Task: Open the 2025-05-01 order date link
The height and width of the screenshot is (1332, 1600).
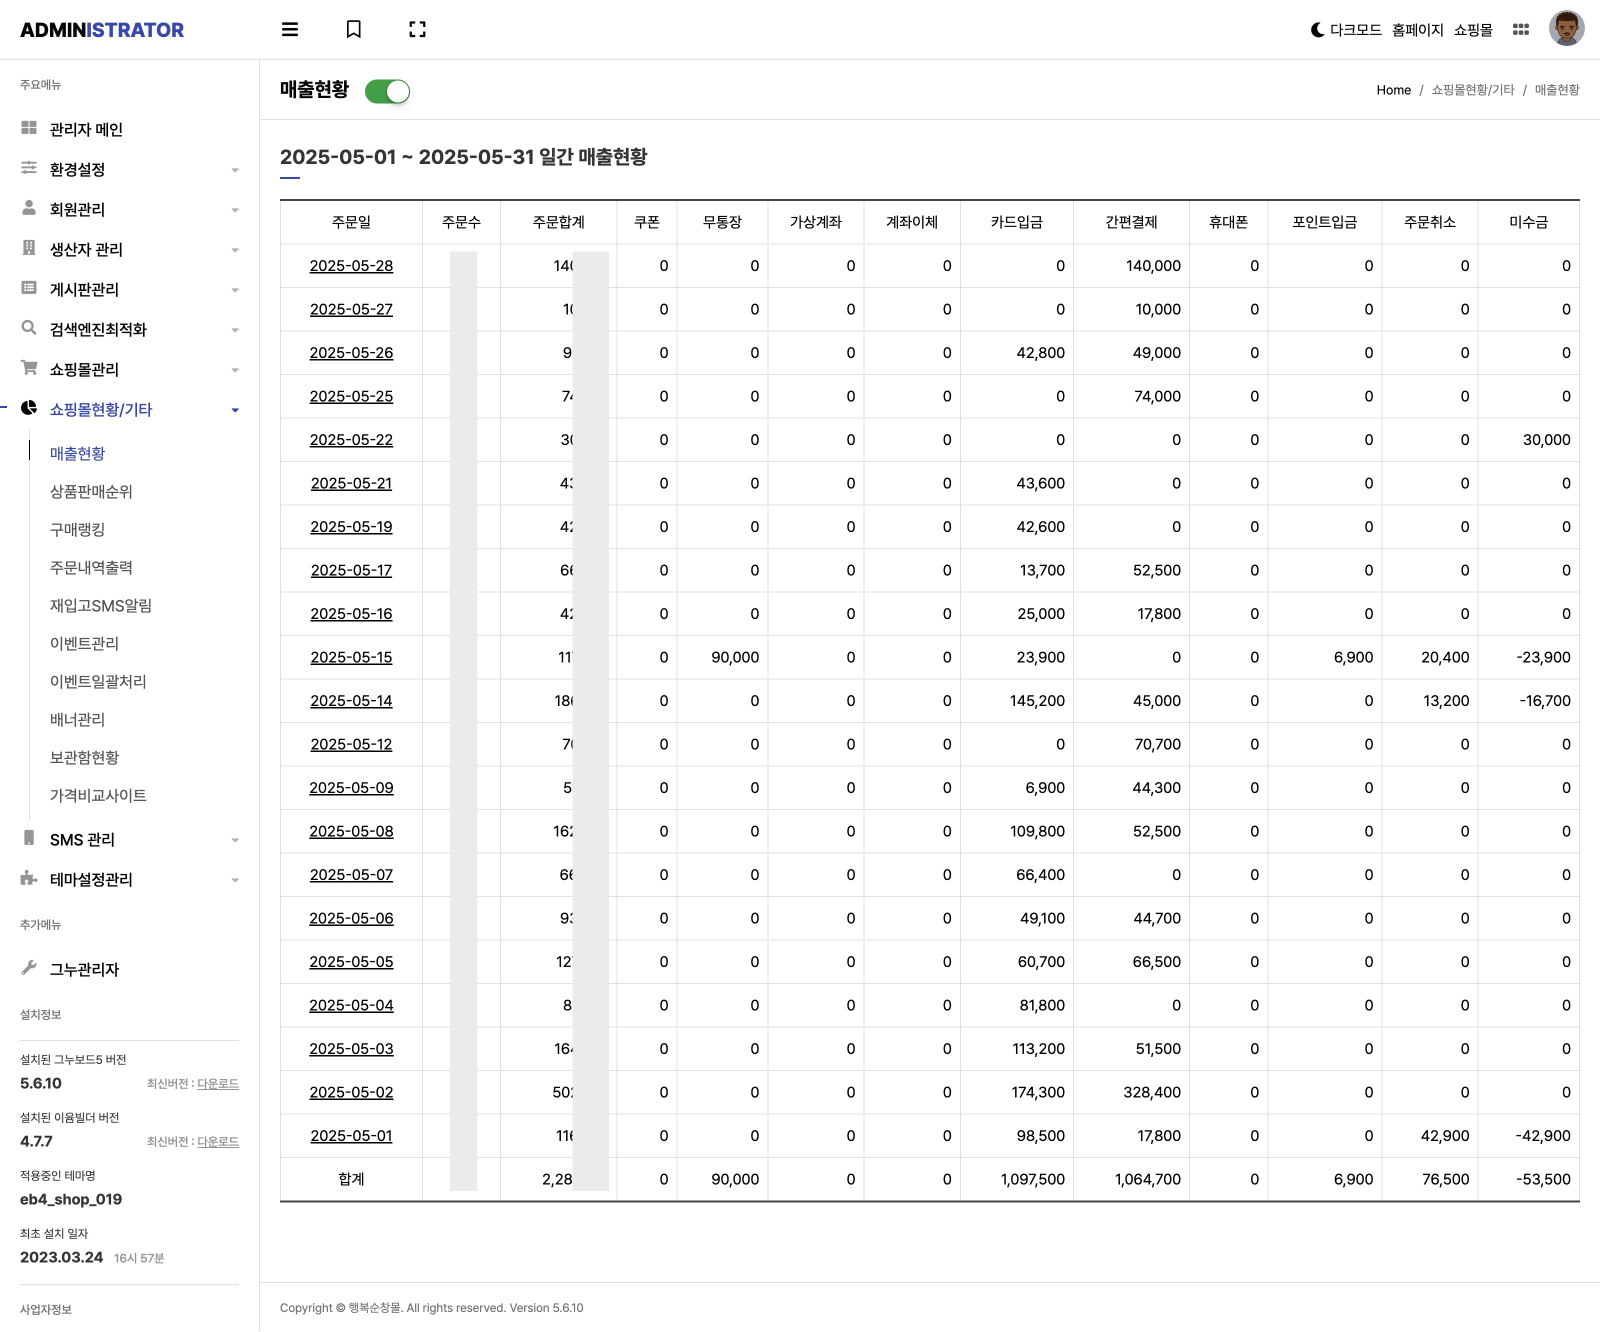Action: coord(351,1136)
